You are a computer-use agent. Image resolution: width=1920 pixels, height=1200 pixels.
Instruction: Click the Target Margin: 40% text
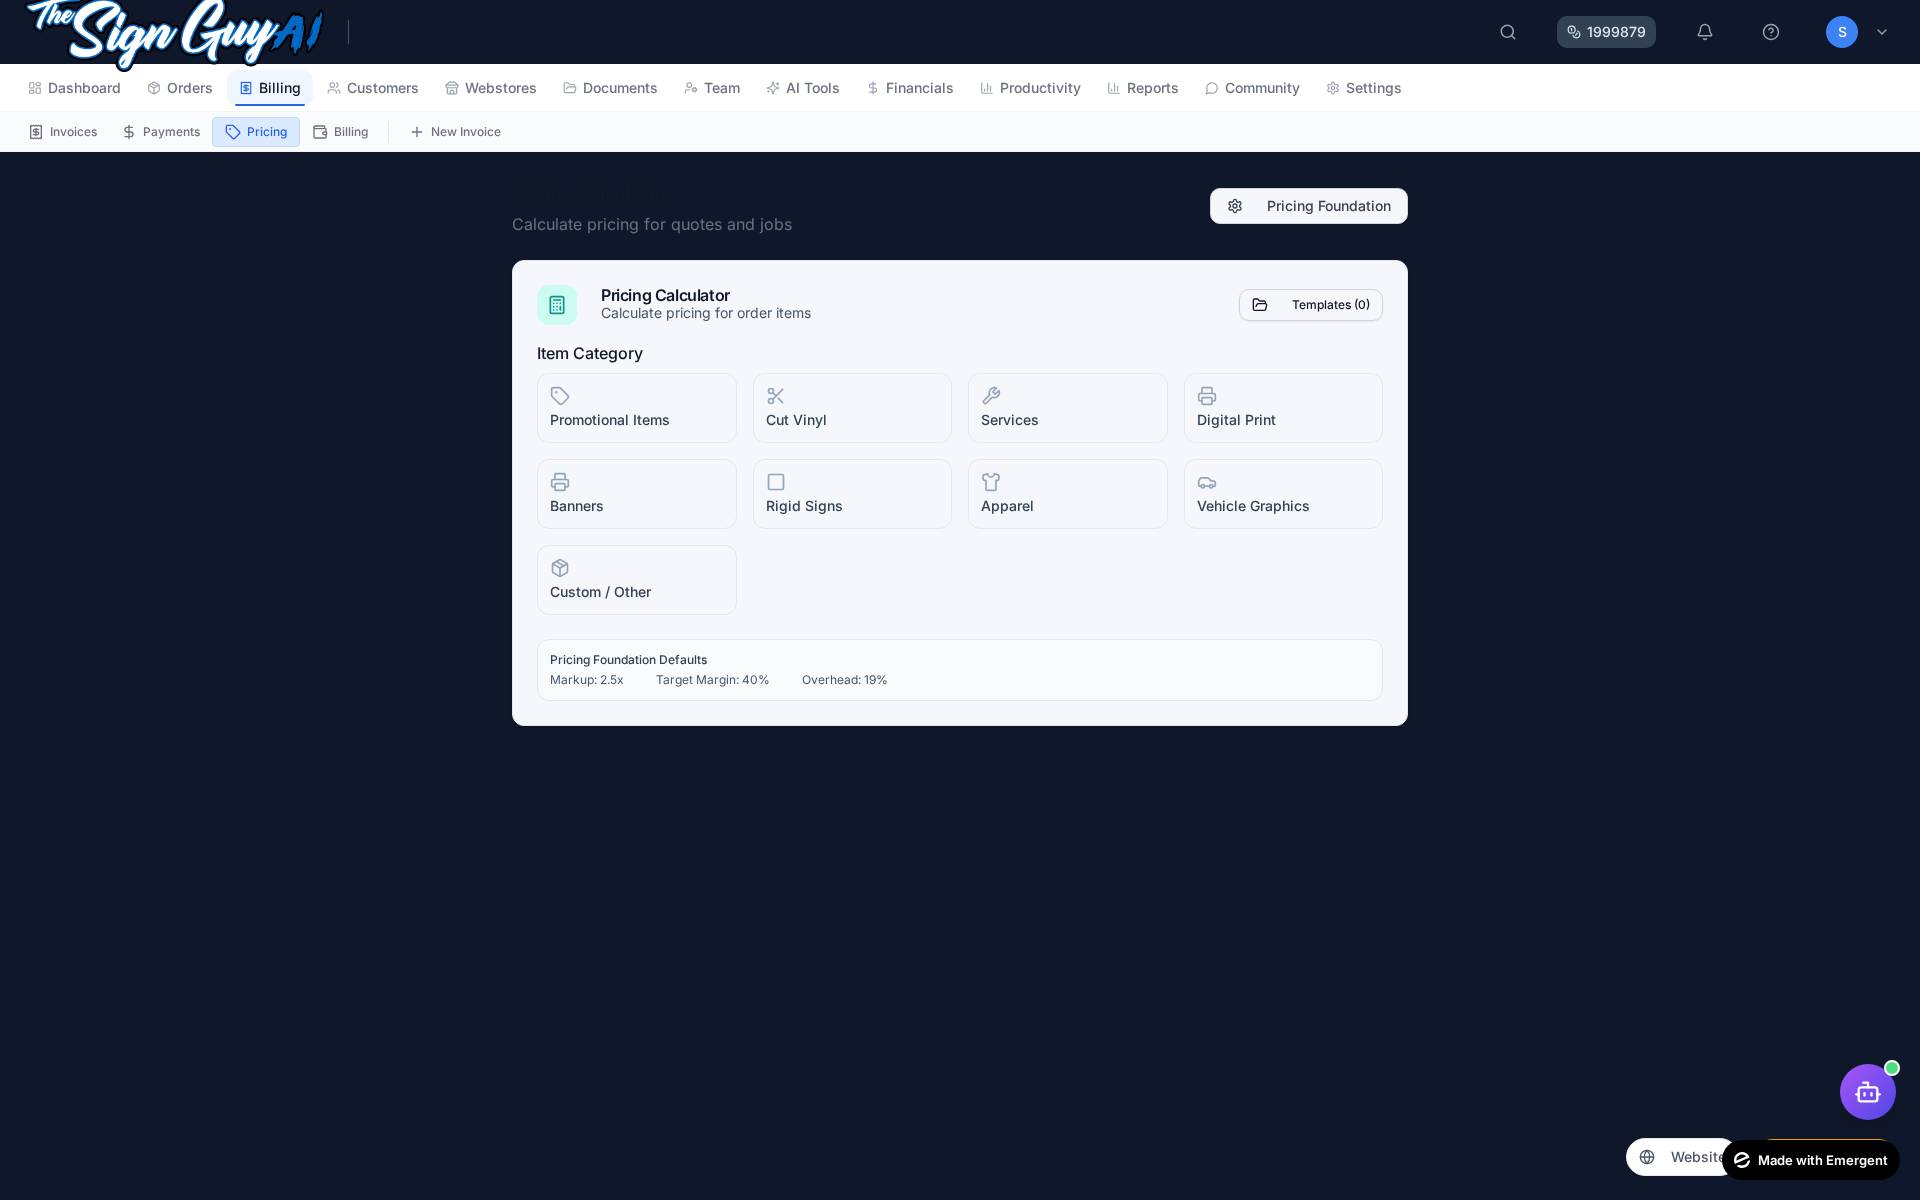pos(713,680)
